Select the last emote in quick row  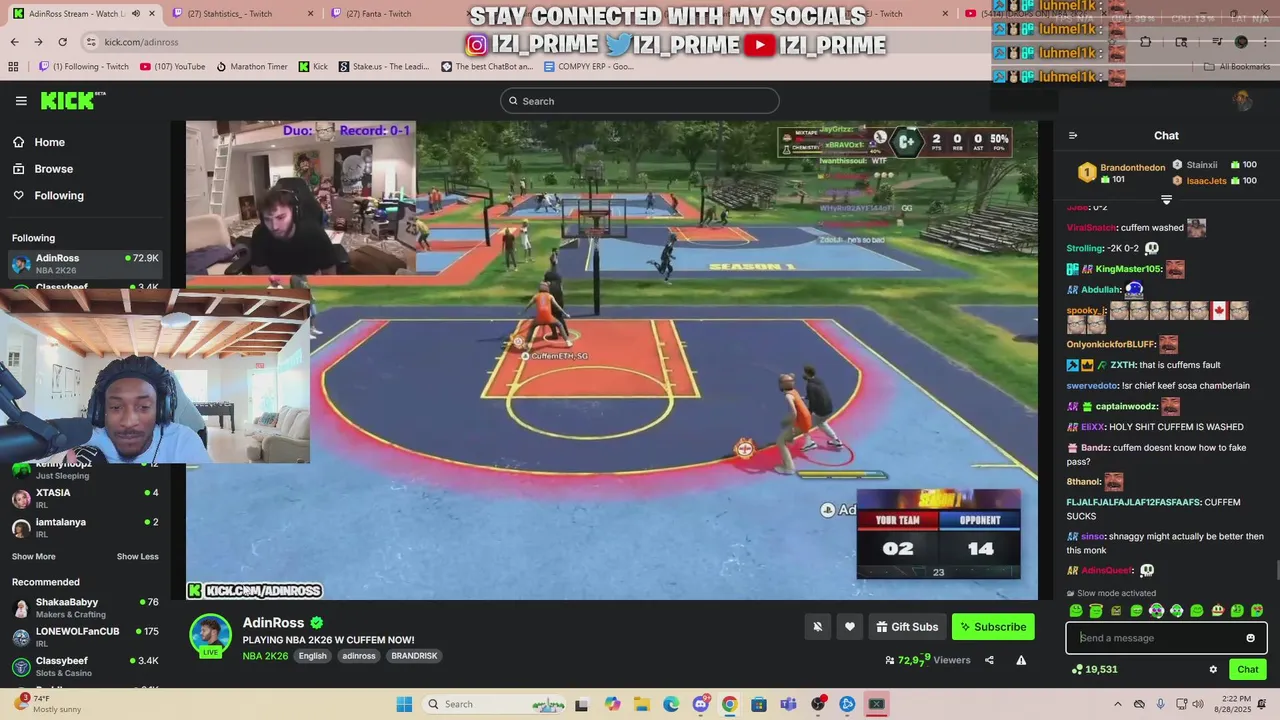(x=1257, y=611)
